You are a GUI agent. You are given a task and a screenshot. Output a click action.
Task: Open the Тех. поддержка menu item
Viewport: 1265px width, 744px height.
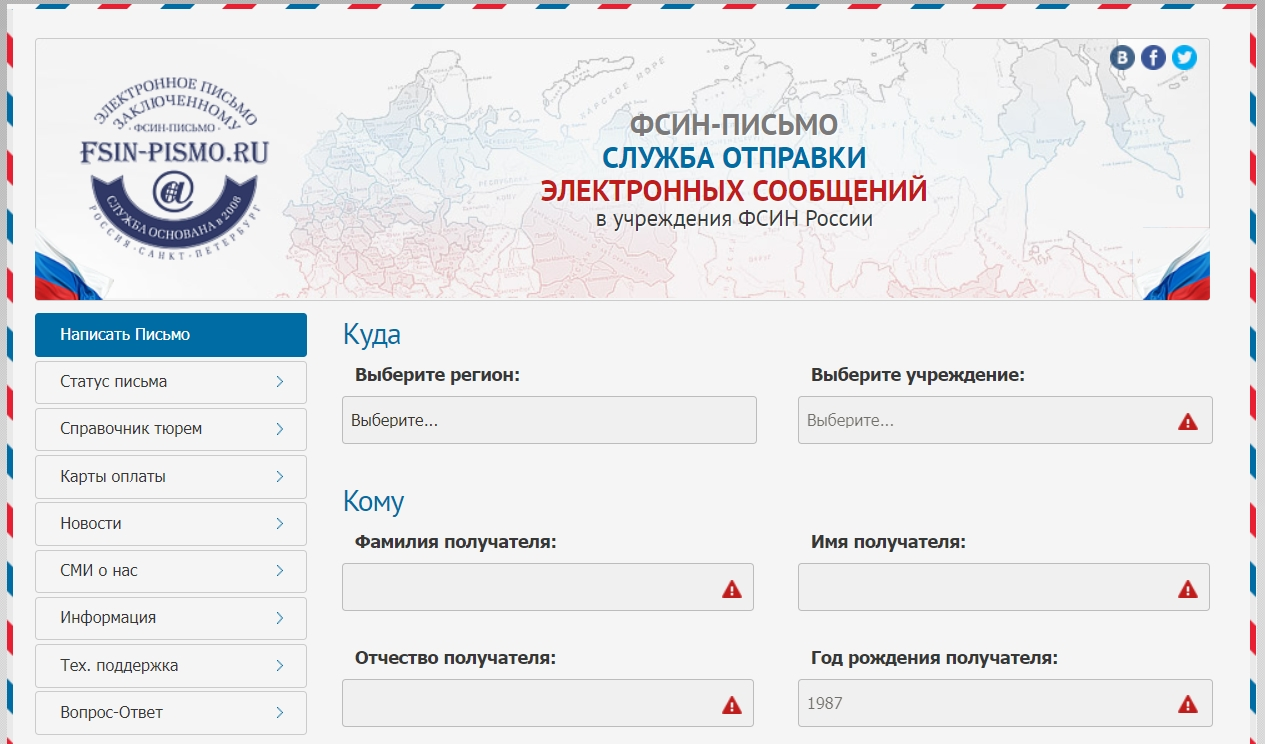click(171, 666)
